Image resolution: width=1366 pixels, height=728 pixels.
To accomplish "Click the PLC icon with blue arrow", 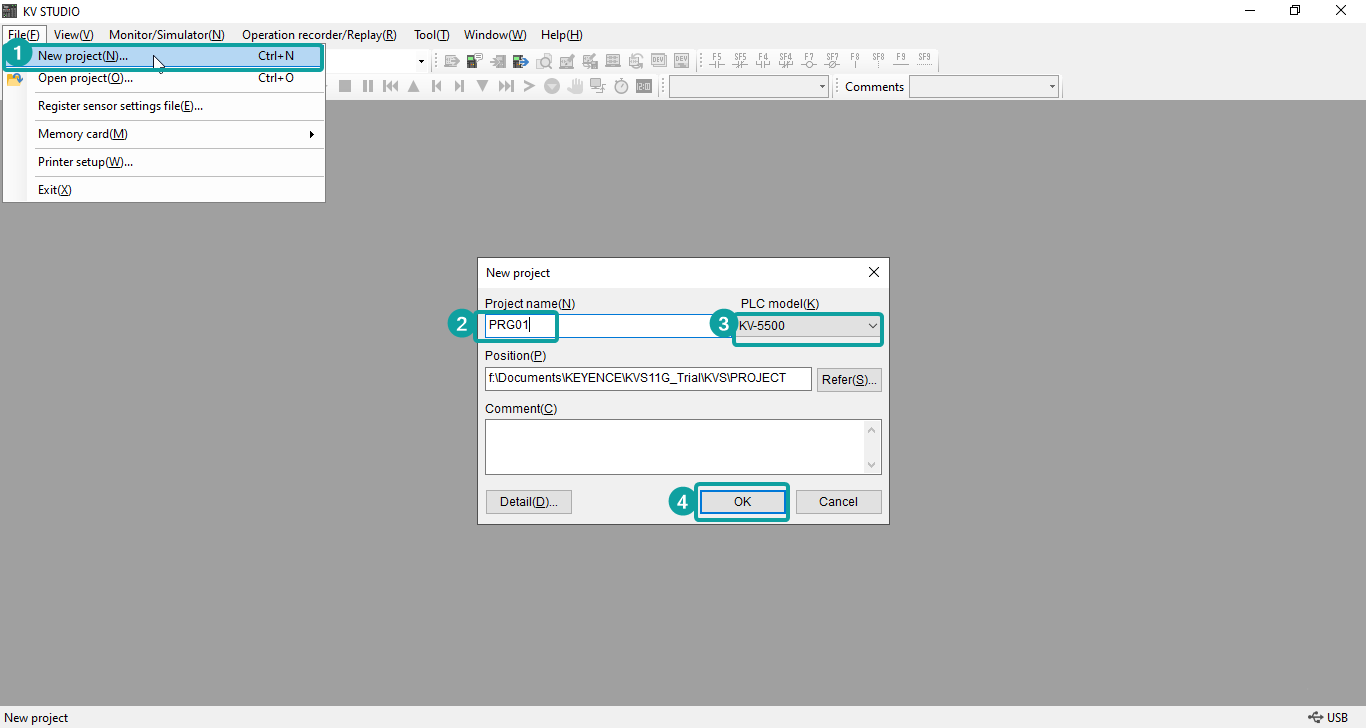I will click(x=521, y=60).
